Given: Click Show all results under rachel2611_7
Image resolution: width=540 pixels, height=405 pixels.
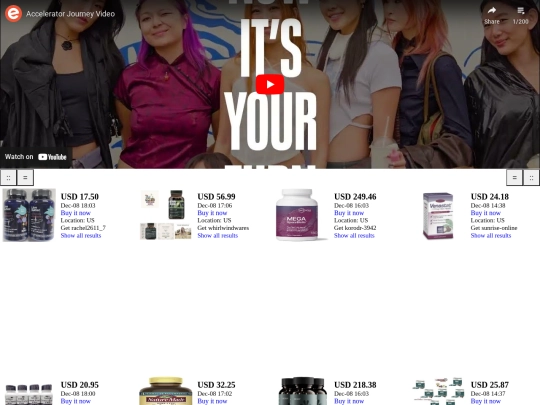Looking at the screenshot, I should coord(81,236).
